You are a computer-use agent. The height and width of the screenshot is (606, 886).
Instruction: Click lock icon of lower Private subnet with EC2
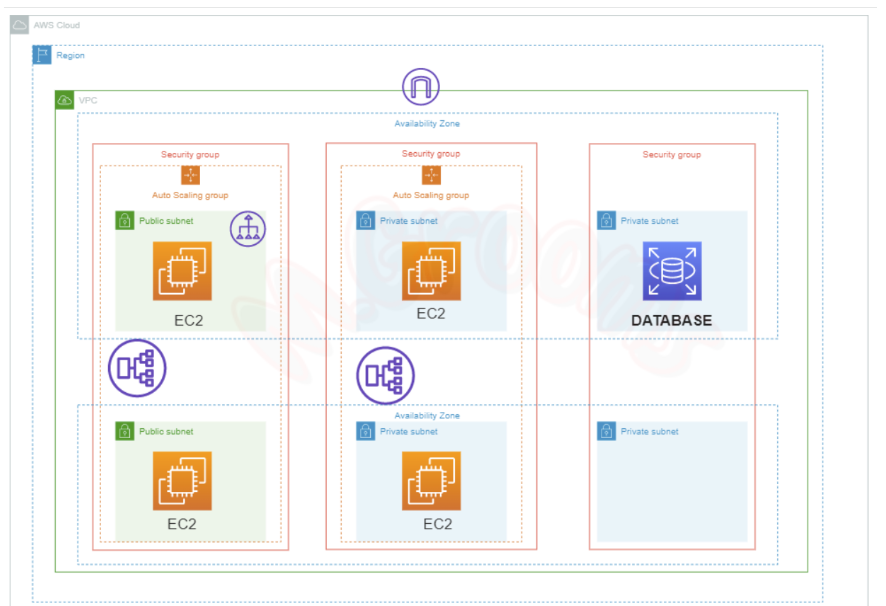366,431
